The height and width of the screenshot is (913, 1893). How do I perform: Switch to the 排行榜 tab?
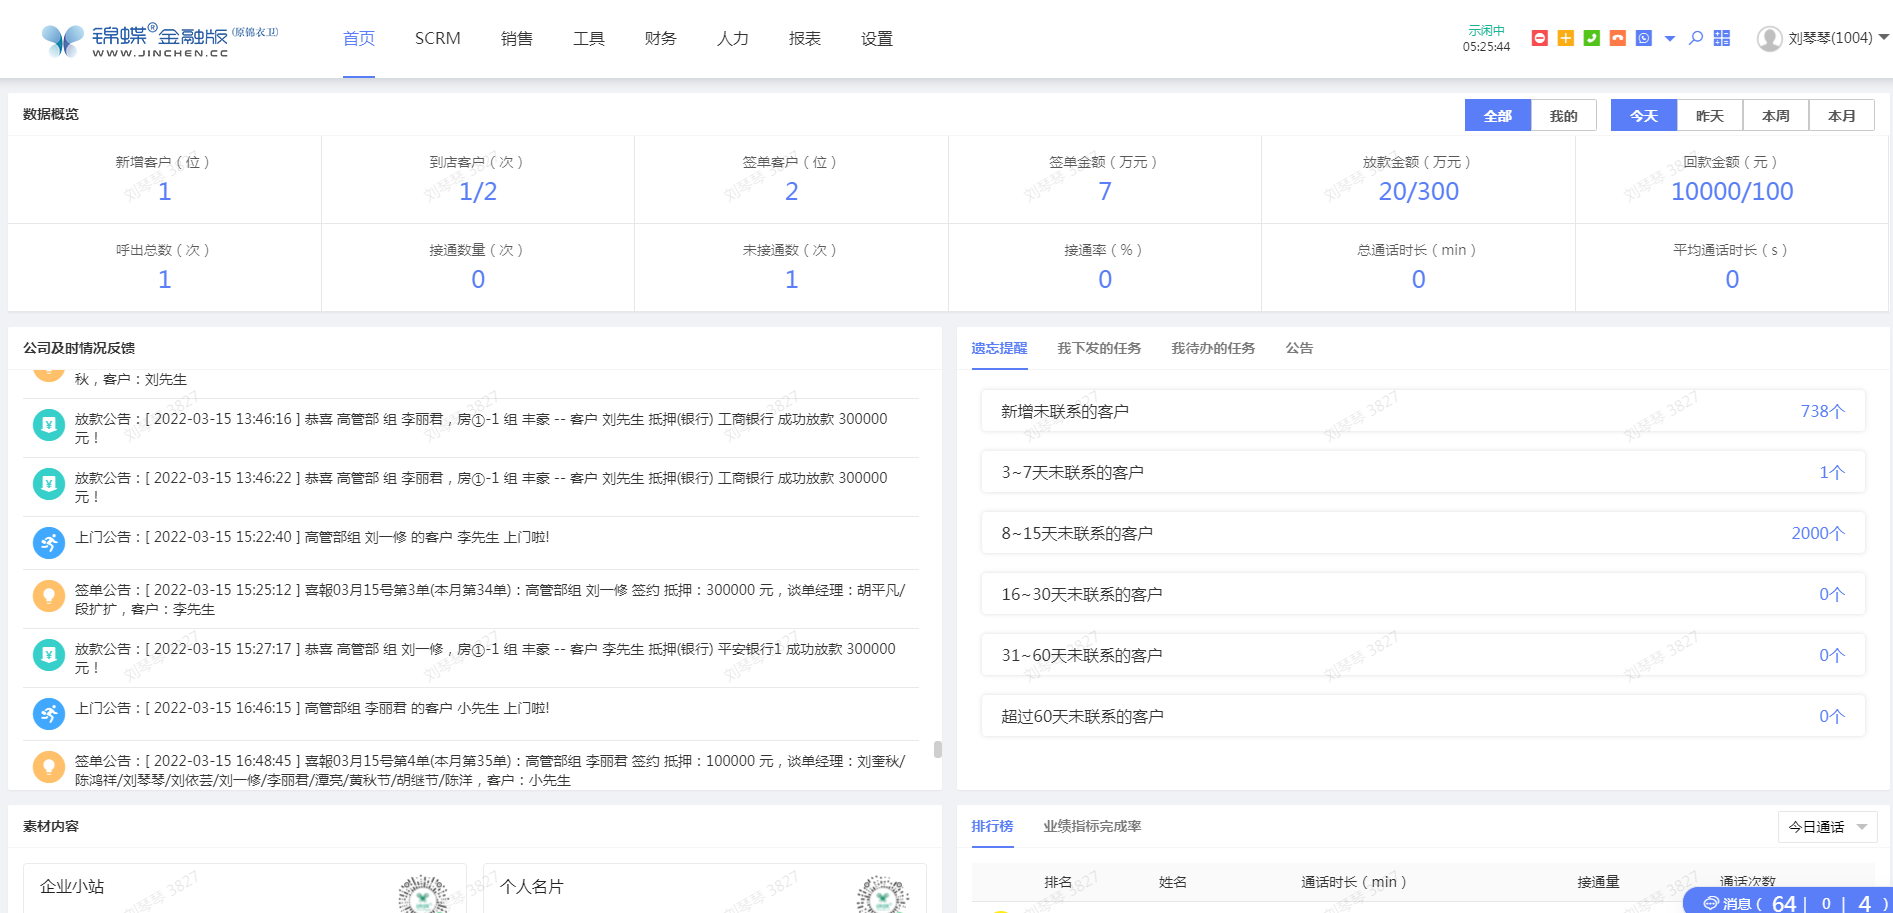click(992, 826)
